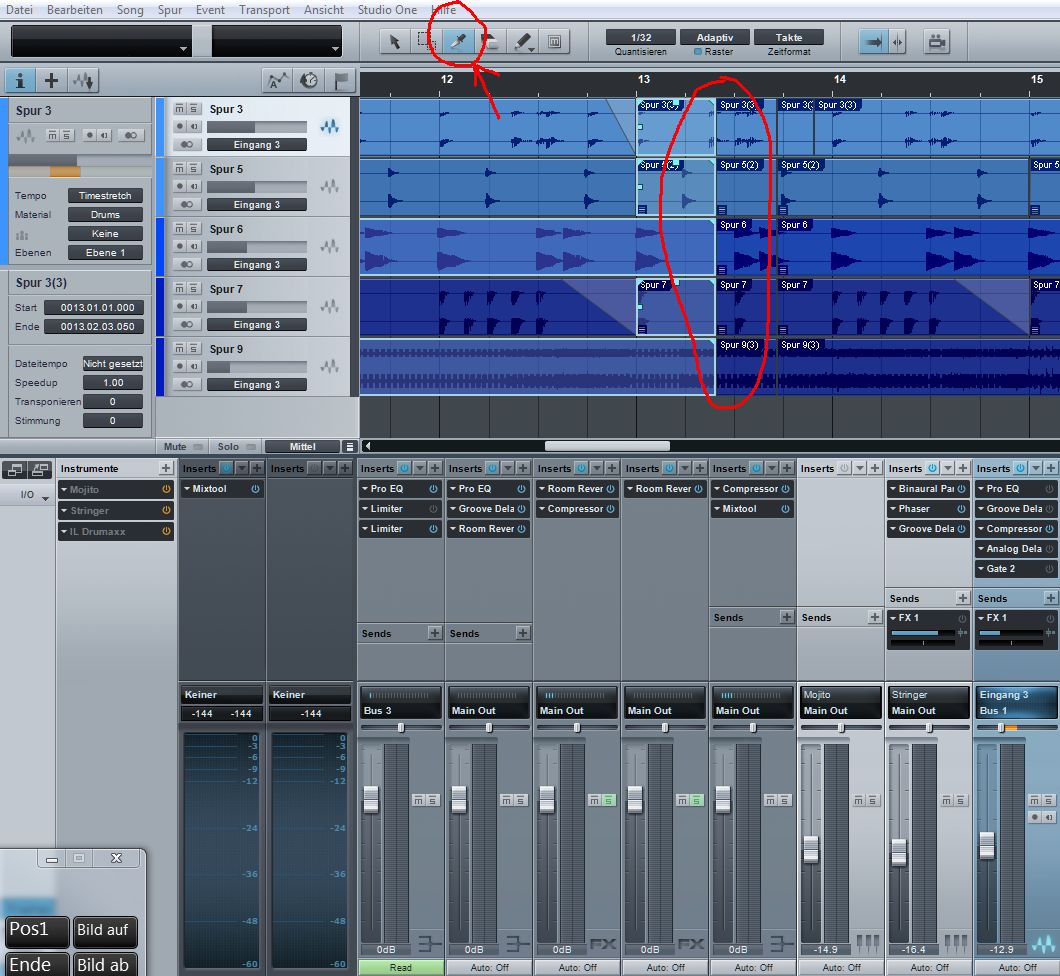Open the Song menu

(x=130, y=9)
